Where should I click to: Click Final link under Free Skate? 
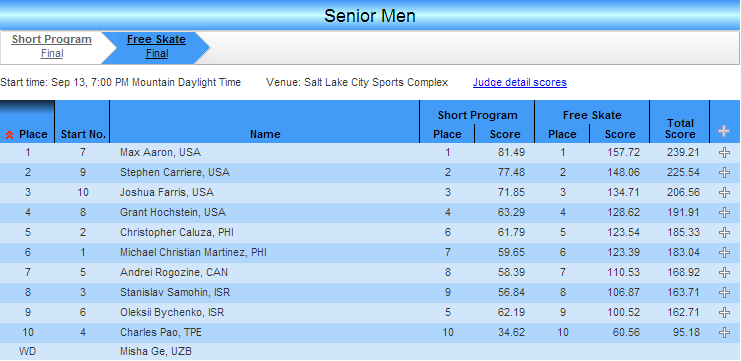(x=157, y=53)
